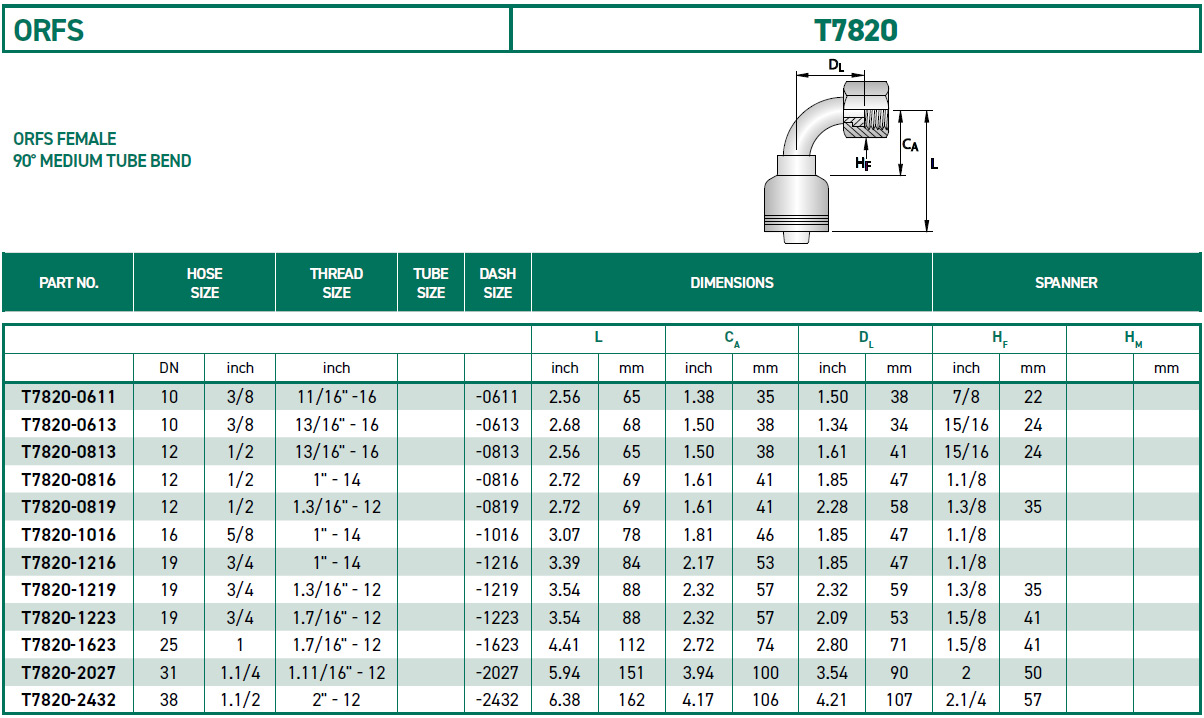Select part number T7820-2027
This screenshot has height=718, width=1204.
[69, 673]
